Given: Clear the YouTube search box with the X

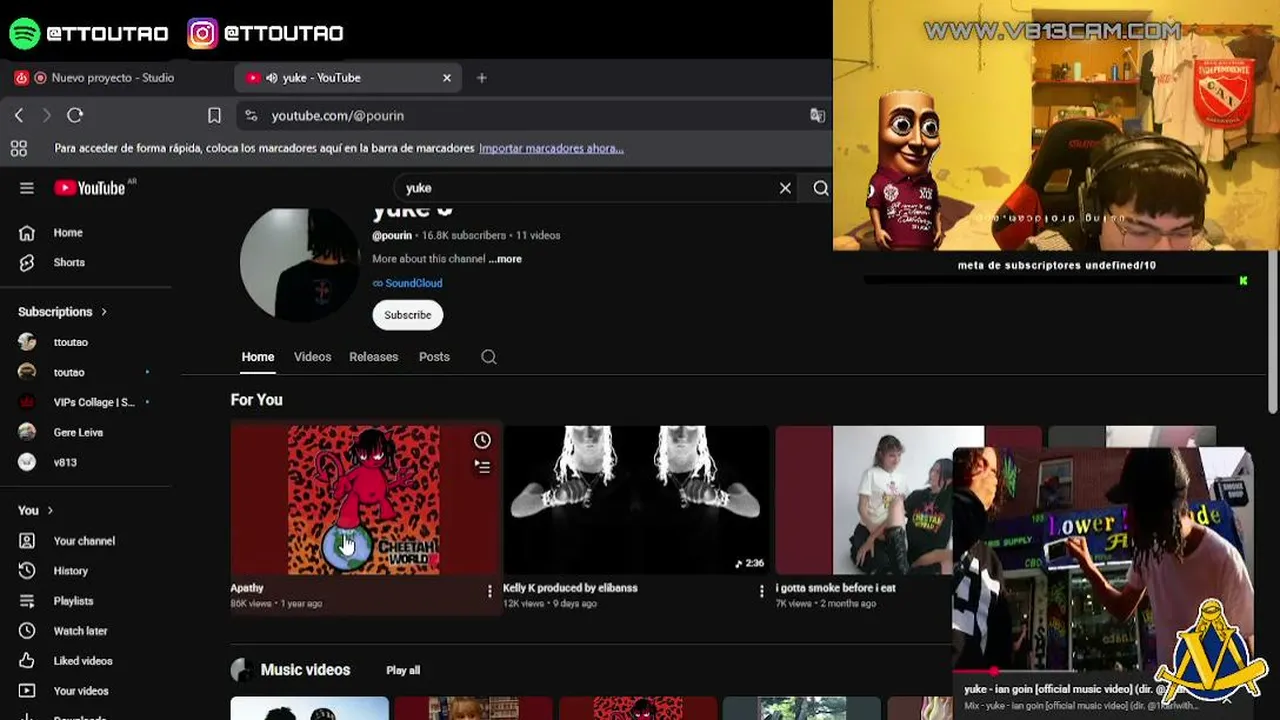Looking at the screenshot, I should (785, 188).
